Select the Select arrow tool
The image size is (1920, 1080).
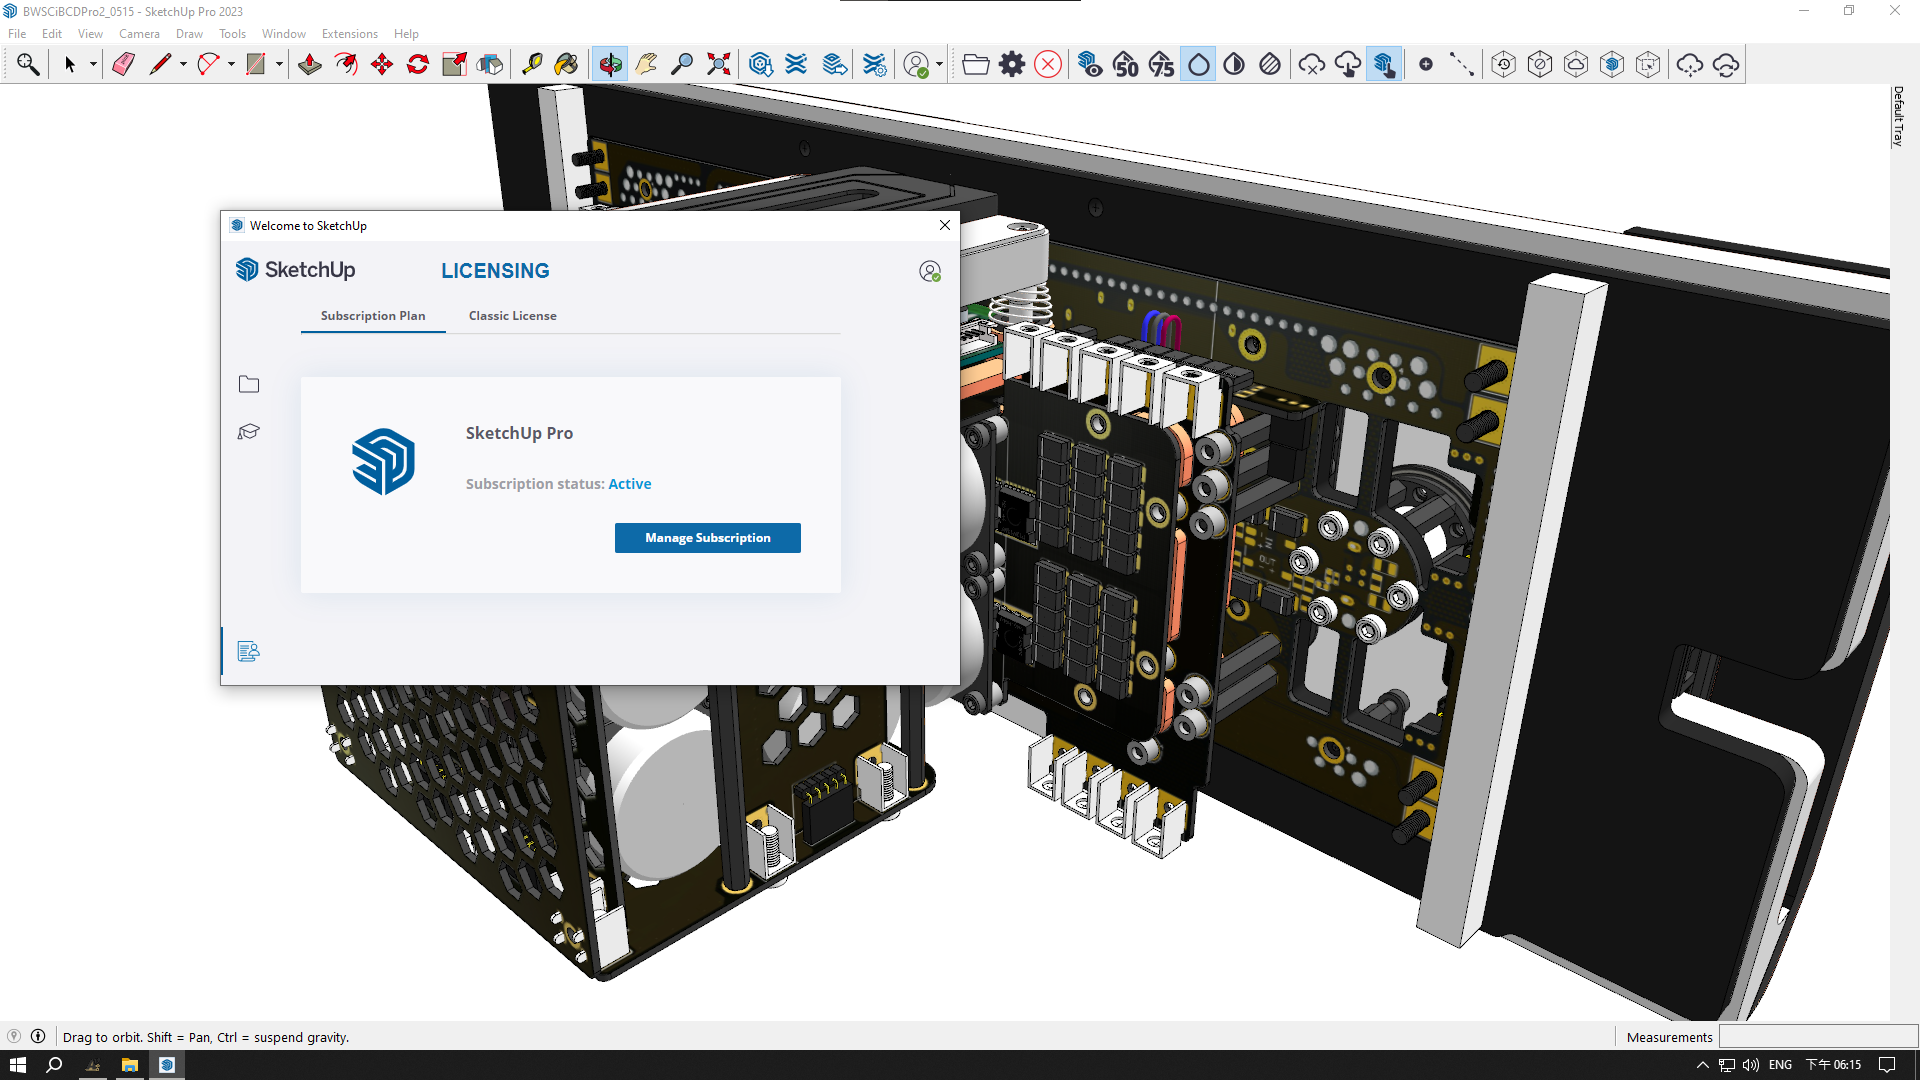[x=70, y=65]
